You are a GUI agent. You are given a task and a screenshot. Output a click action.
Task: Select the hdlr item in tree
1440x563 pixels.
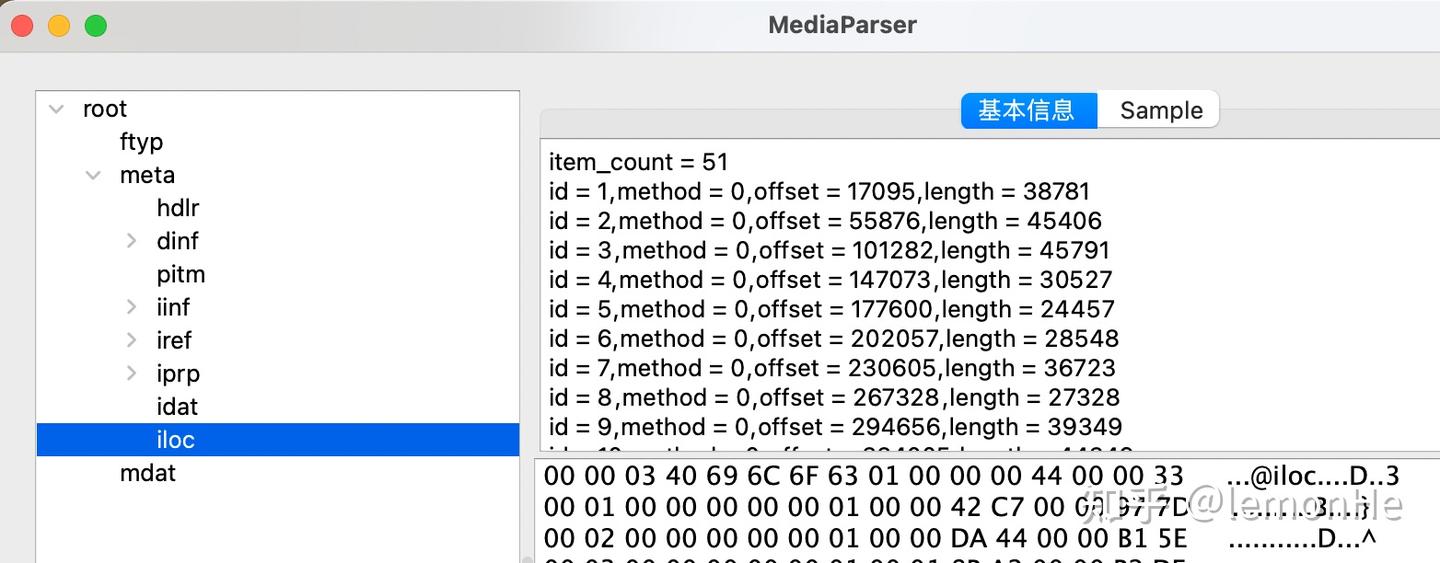(x=178, y=208)
